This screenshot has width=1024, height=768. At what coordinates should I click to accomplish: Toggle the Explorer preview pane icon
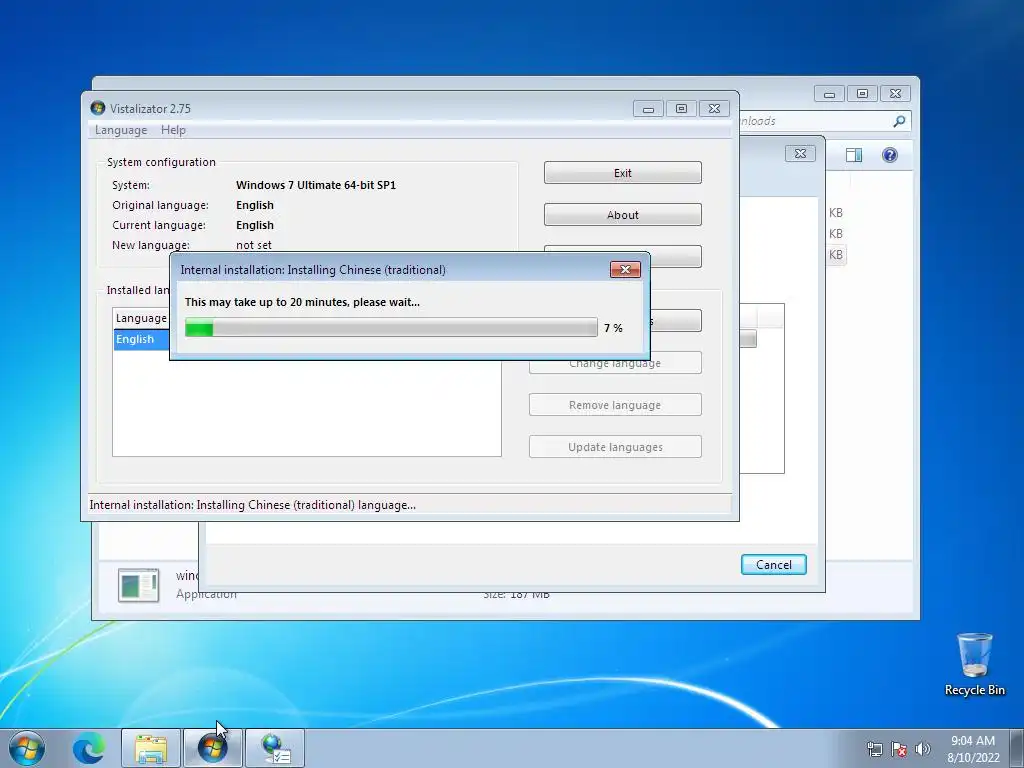(x=854, y=155)
